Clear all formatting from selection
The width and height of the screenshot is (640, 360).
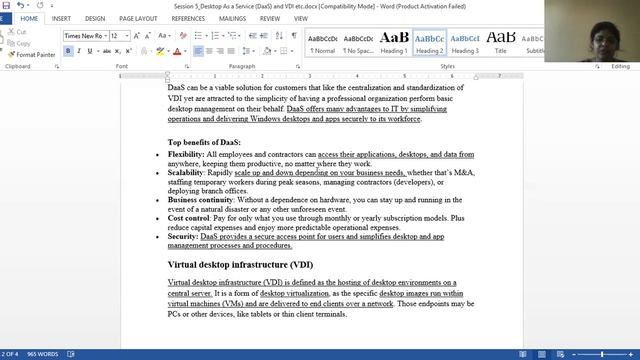point(183,36)
